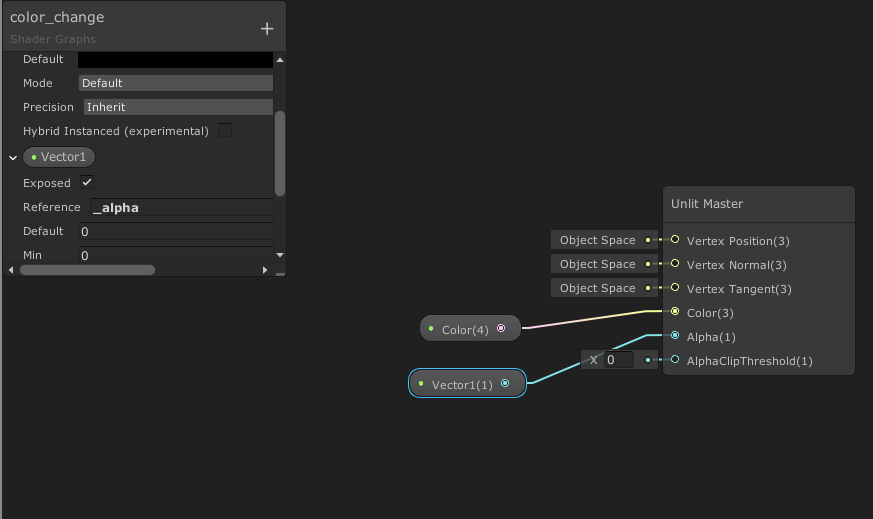Click the Vertex Position(3) input port
Viewport: 873px width, 519px height.
[x=675, y=239]
